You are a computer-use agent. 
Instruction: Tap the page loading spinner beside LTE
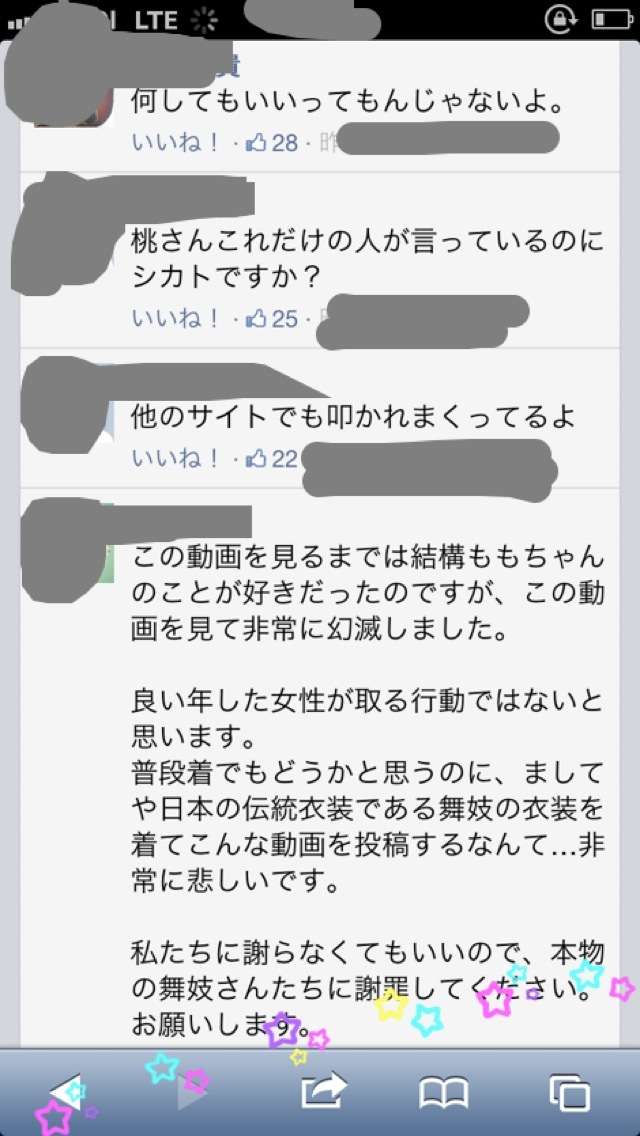[204, 20]
